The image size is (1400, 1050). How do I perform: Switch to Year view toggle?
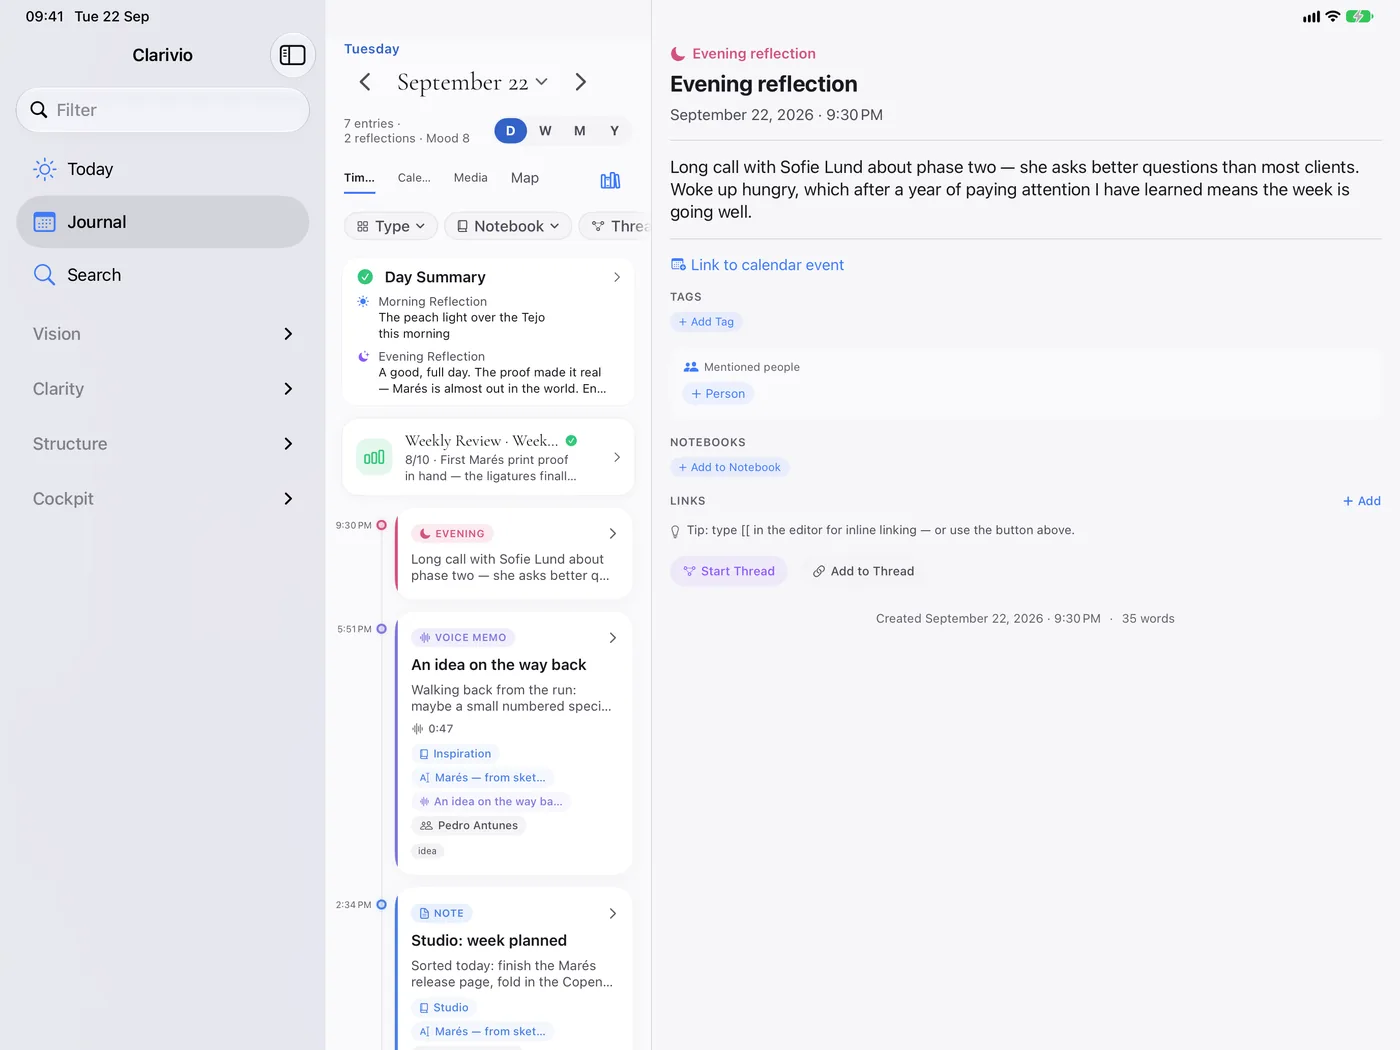point(615,131)
